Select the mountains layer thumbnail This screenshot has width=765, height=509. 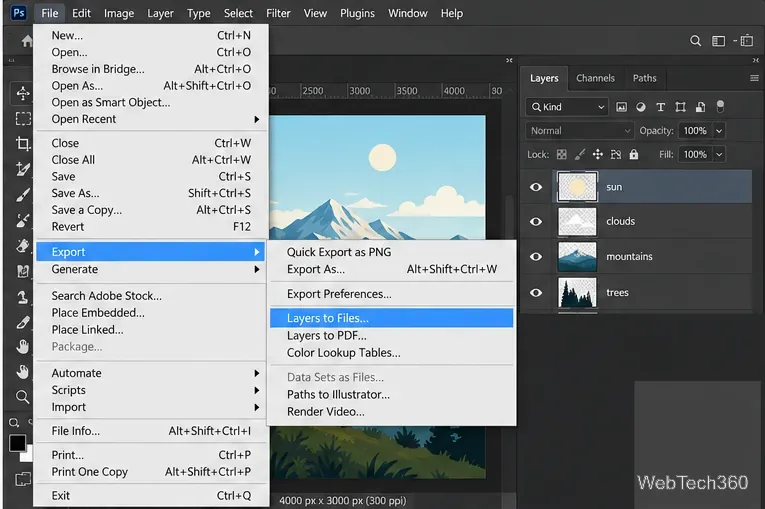coord(577,257)
